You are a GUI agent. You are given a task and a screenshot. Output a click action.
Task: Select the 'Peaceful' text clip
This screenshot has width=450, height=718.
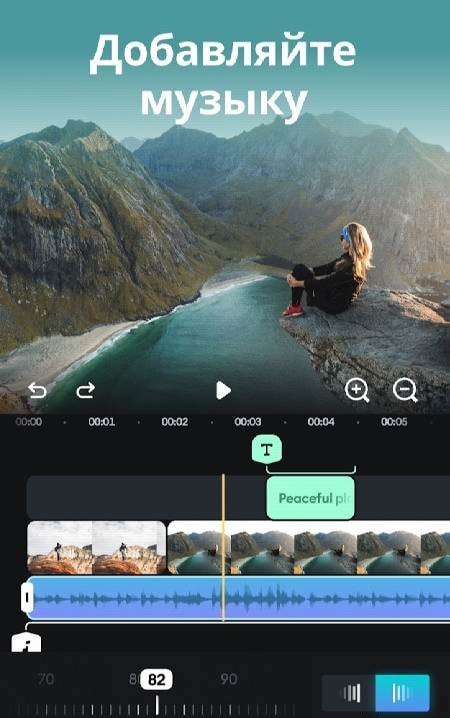point(310,498)
